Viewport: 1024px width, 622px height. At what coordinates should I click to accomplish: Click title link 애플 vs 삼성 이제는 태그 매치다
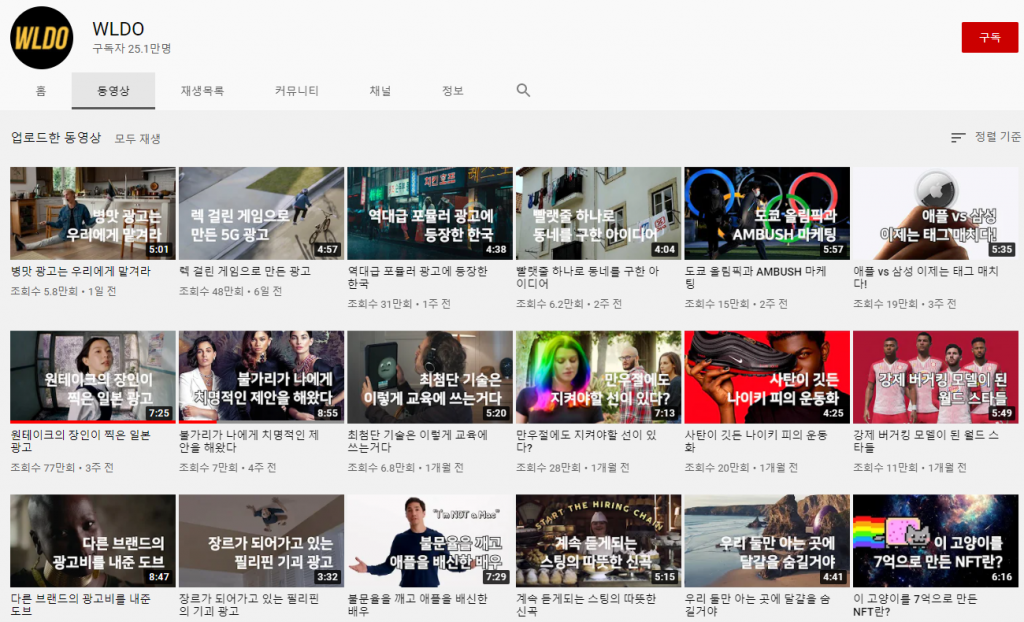pos(925,278)
